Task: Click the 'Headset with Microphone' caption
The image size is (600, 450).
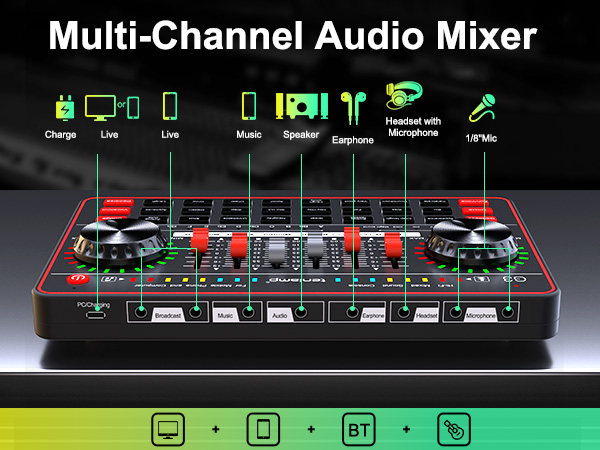Action: (413, 127)
